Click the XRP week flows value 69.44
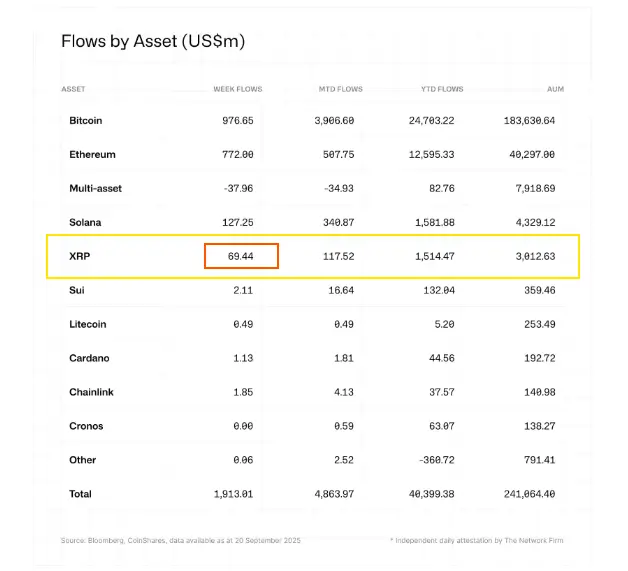Viewport: 628px width, 571px height. coord(240,257)
